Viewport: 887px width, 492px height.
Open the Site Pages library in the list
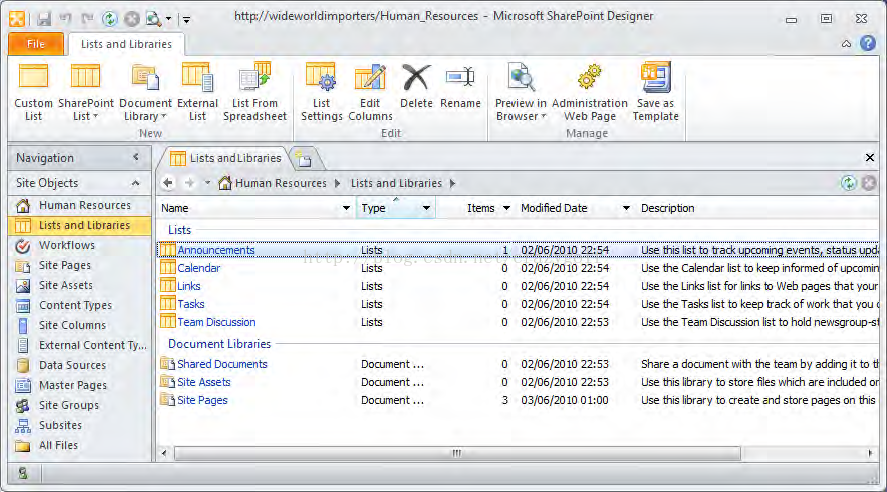[x=202, y=400]
